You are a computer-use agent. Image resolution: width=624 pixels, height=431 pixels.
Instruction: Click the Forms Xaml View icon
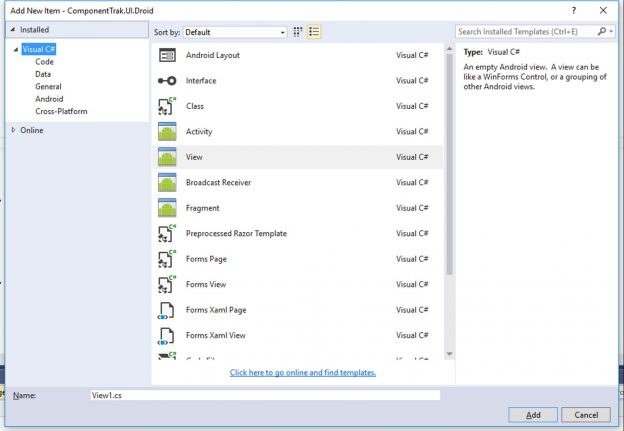[x=166, y=336]
